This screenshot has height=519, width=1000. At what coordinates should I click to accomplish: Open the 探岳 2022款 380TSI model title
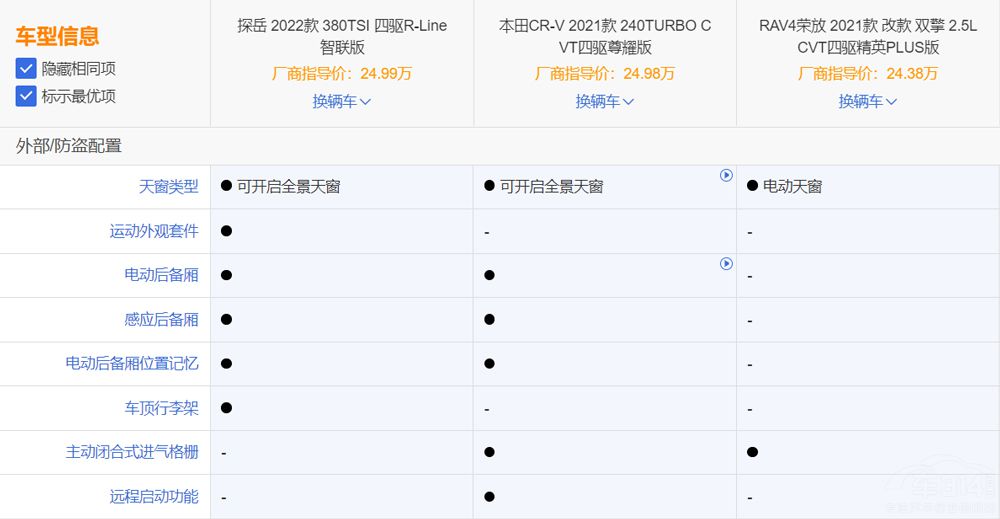tap(342, 36)
